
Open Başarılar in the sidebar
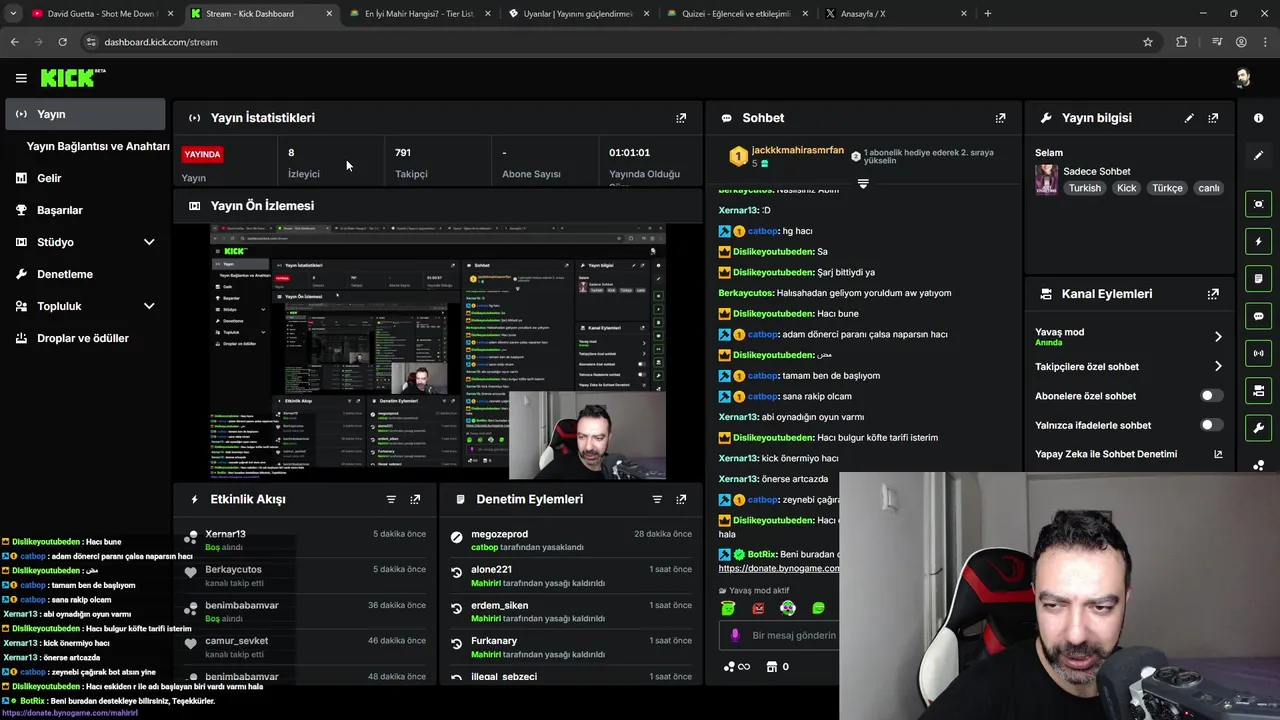tap(85, 210)
